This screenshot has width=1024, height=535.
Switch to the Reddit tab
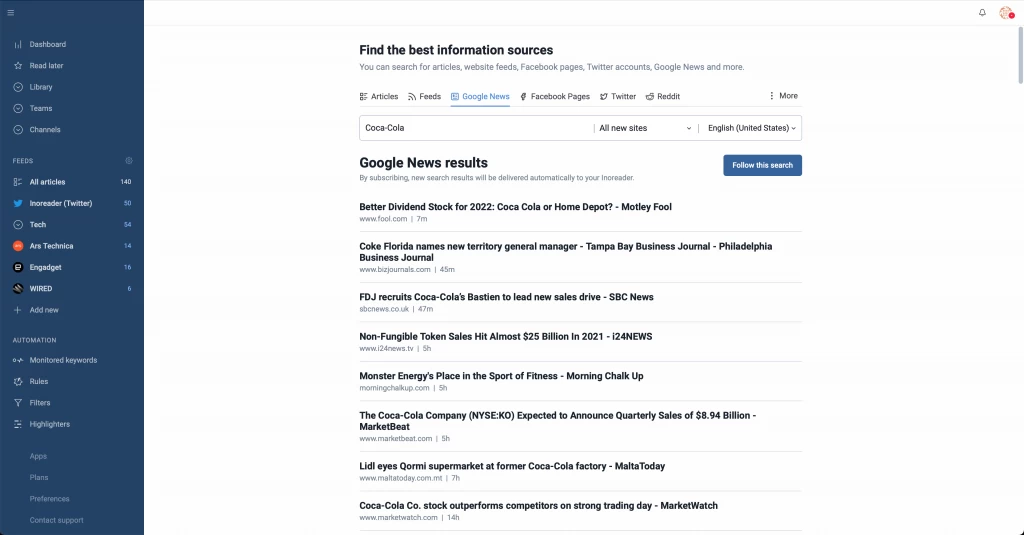click(663, 97)
